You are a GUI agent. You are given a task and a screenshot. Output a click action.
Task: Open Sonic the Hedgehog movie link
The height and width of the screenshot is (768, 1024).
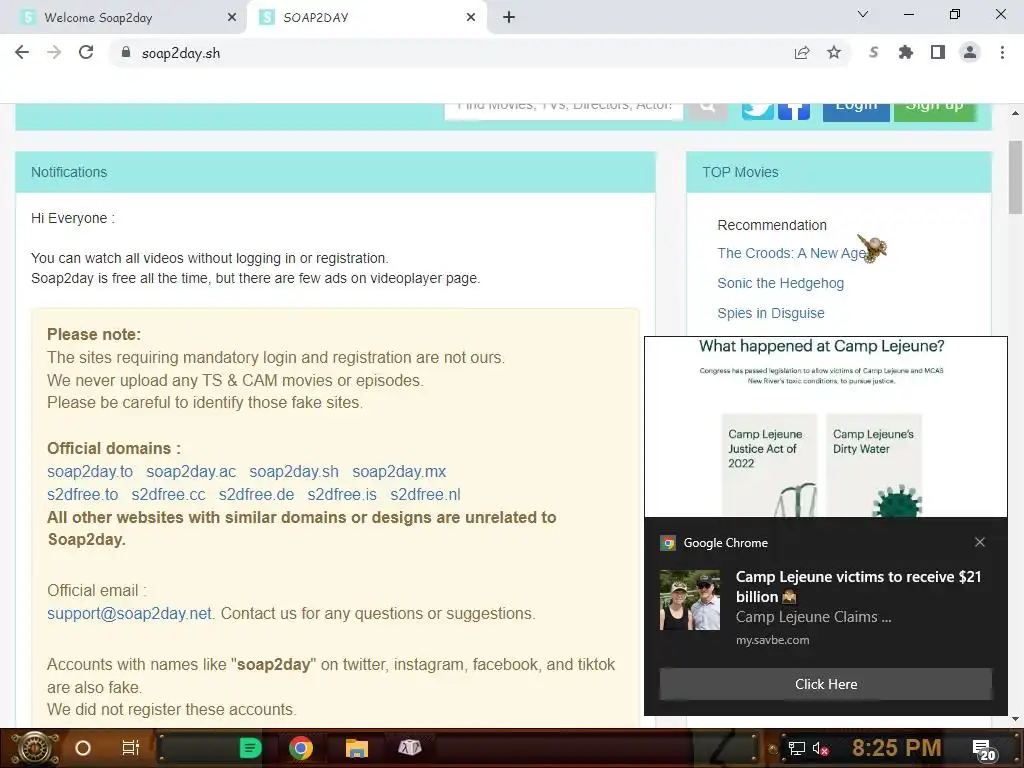780,283
